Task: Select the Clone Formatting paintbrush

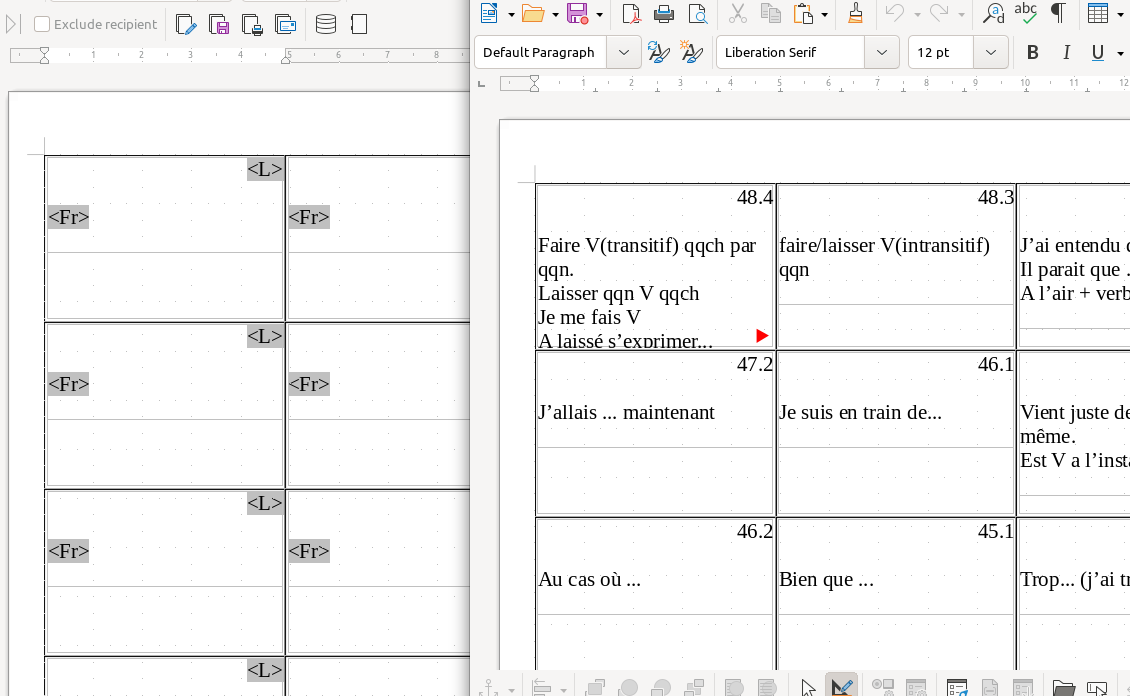Action: coord(855,13)
